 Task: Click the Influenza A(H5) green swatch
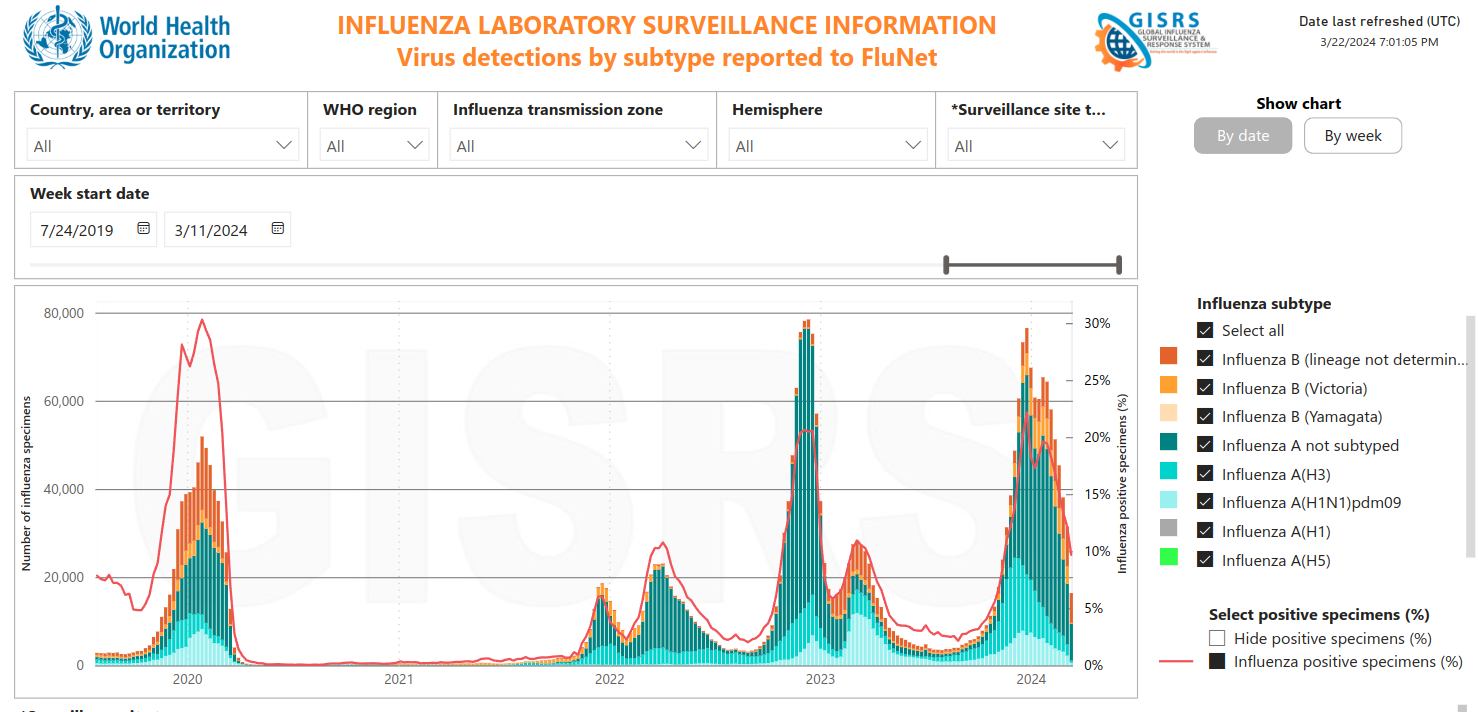point(1168,557)
